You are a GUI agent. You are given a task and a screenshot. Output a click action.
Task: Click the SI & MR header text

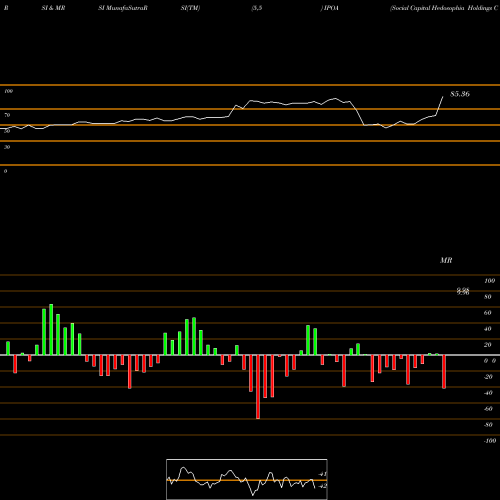53,8
